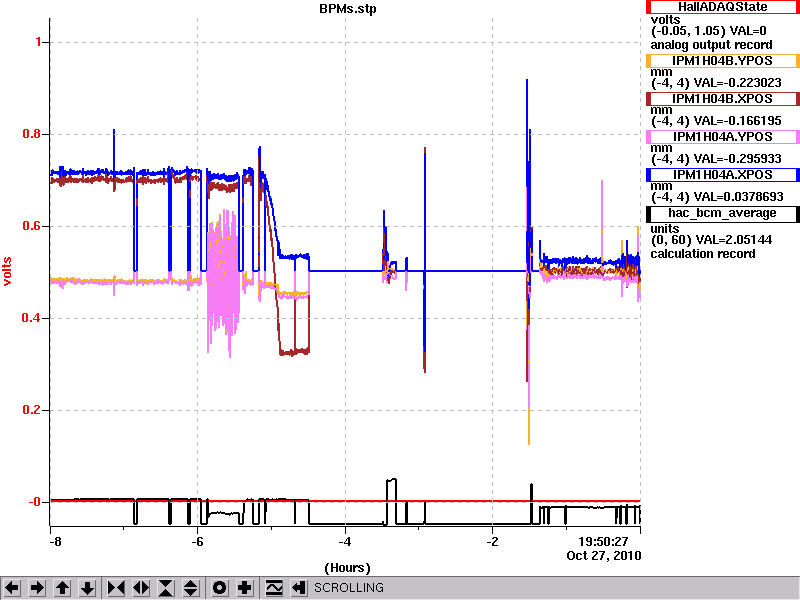Pan the graph down with arrow button
The width and height of the screenshot is (800, 600).
coord(87,588)
